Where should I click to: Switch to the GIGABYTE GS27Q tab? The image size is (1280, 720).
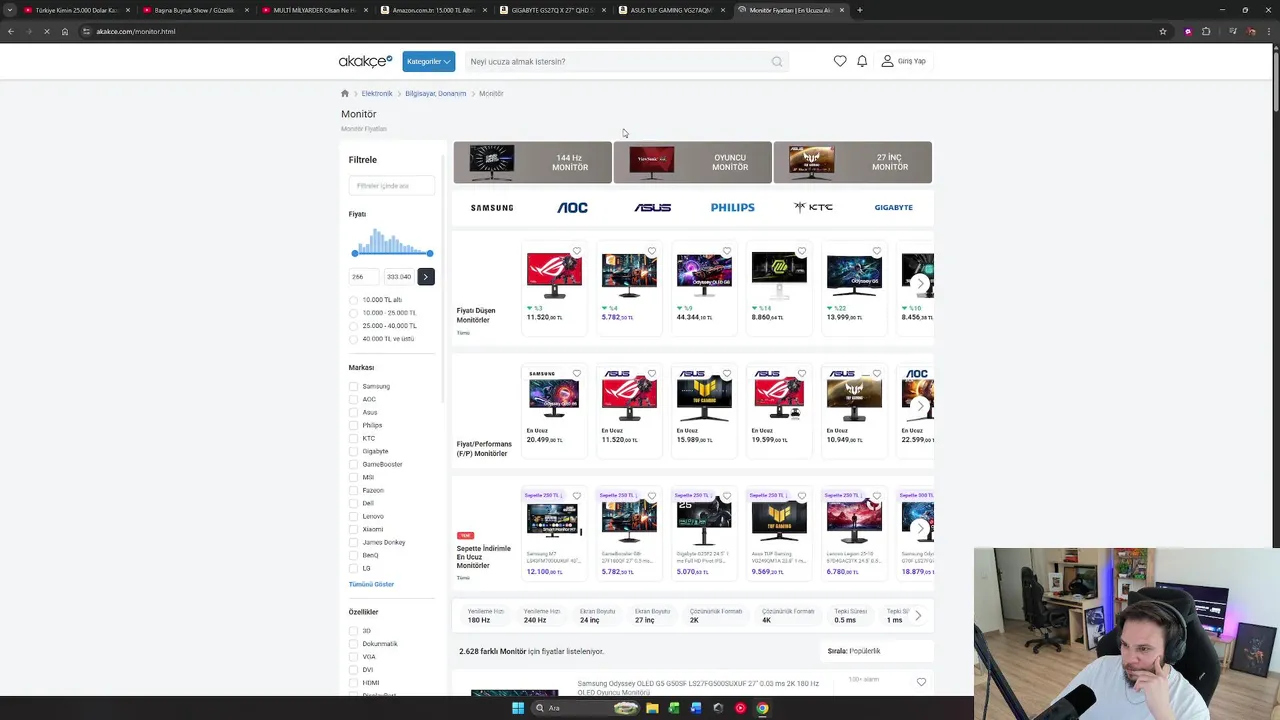553,10
